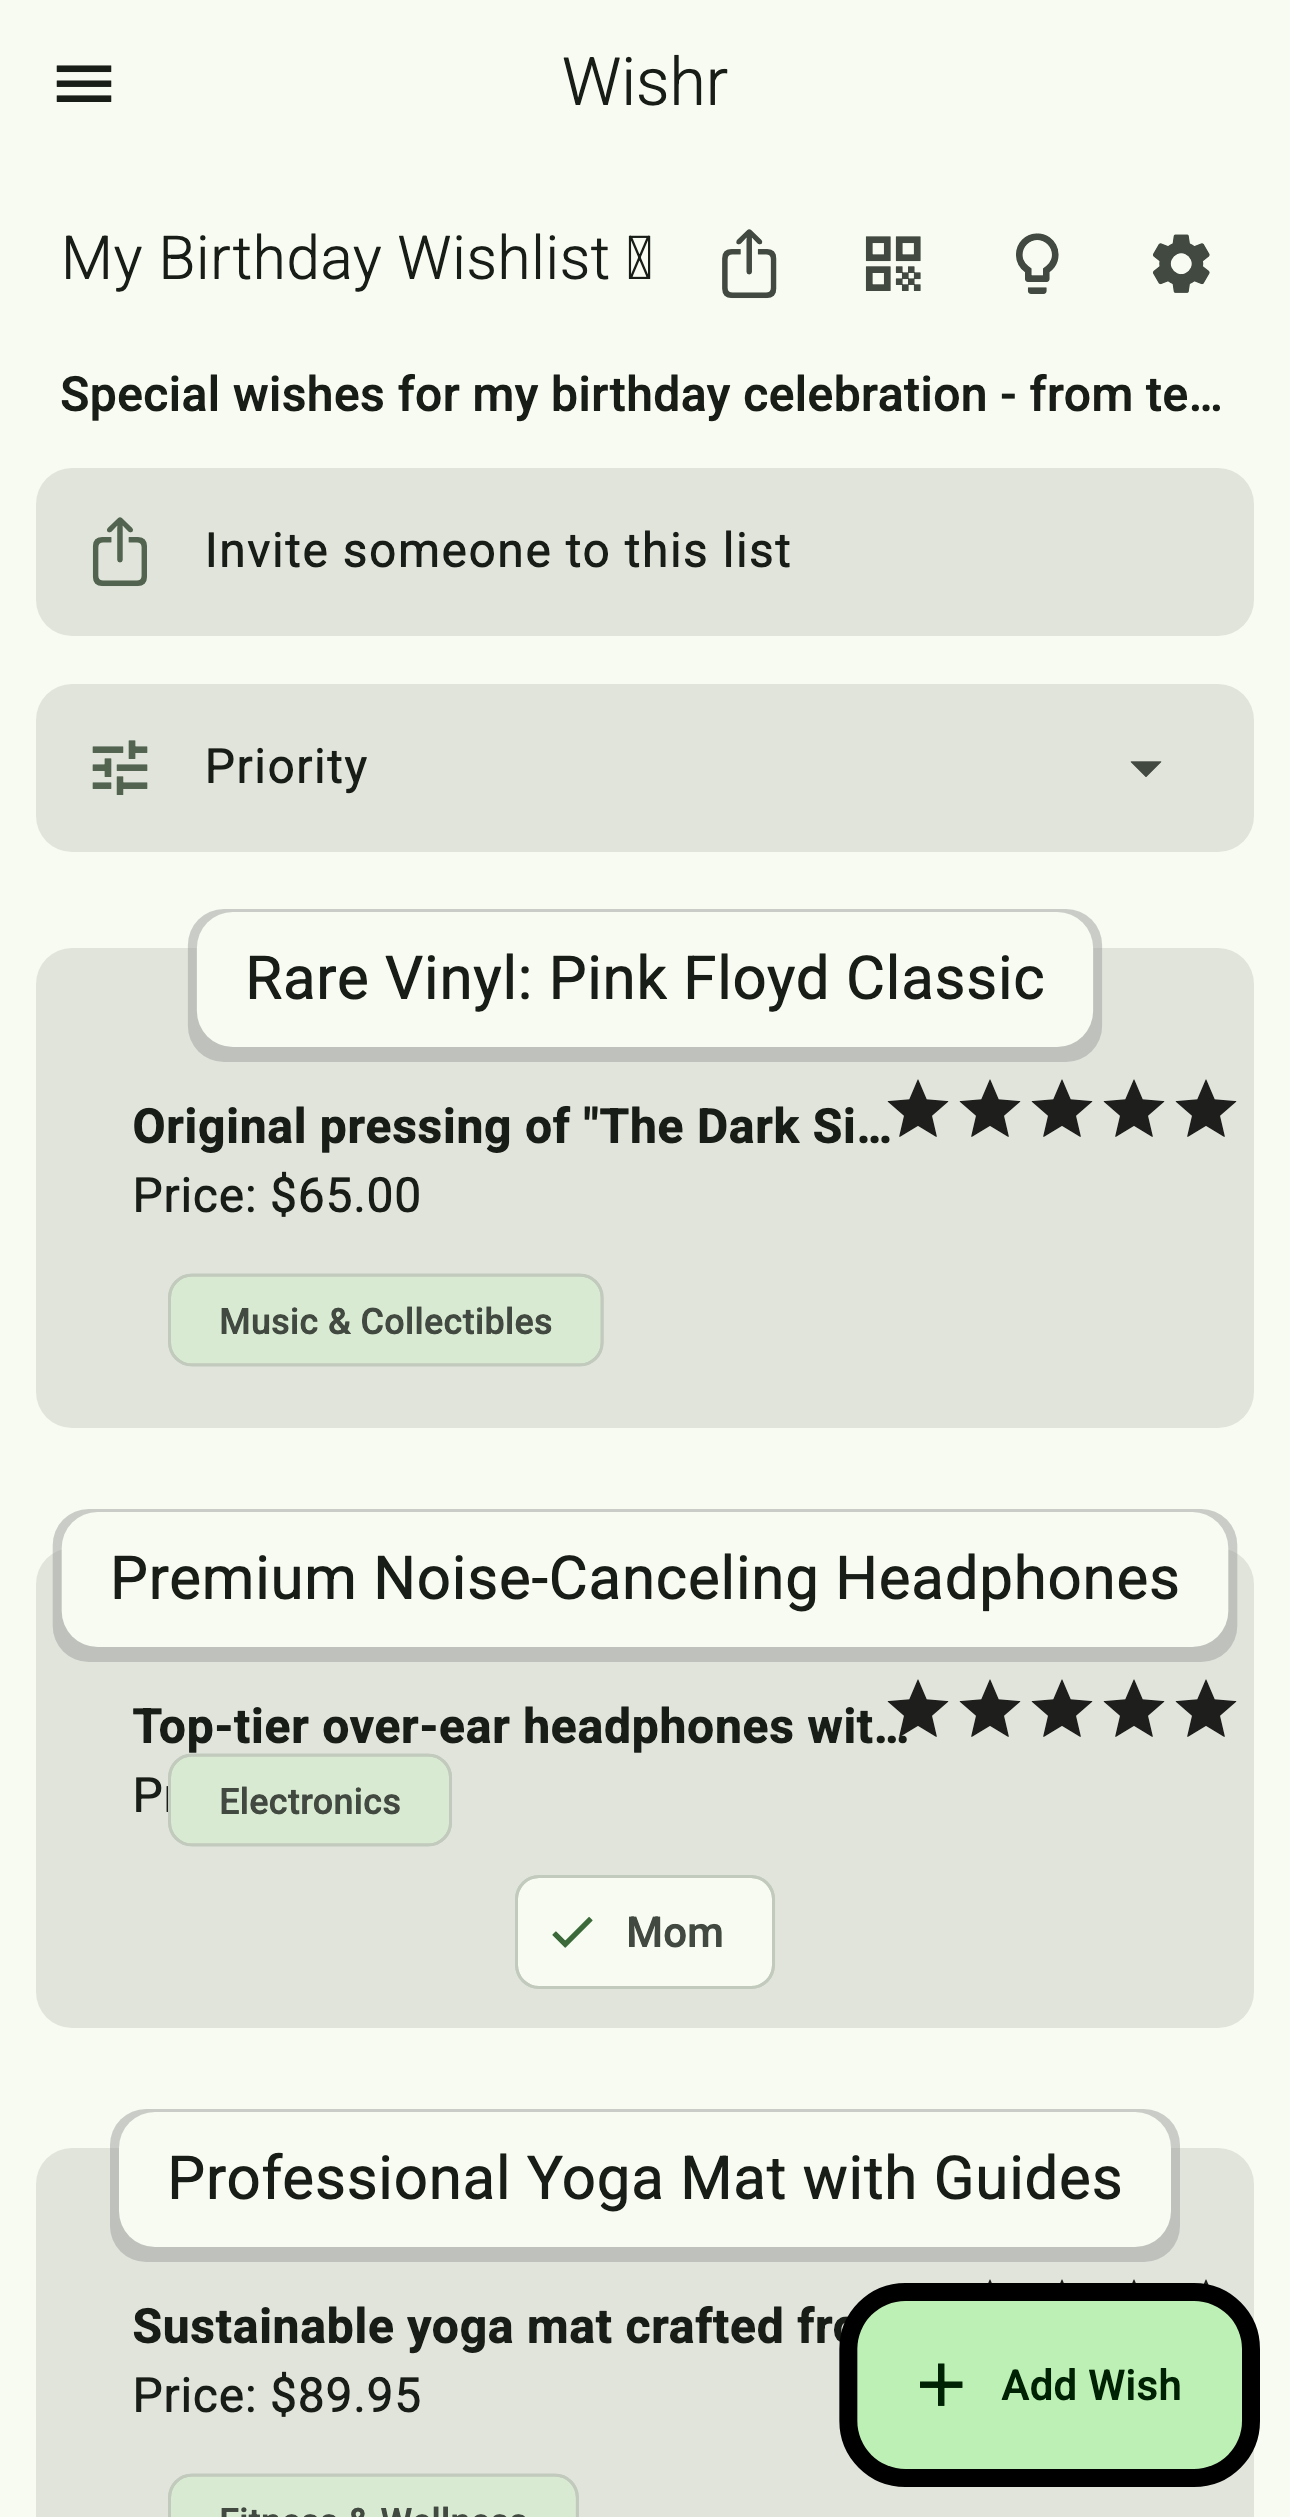
Task: Select the Music & Collectibles tag chip
Action: click(x=385, y=1320)
